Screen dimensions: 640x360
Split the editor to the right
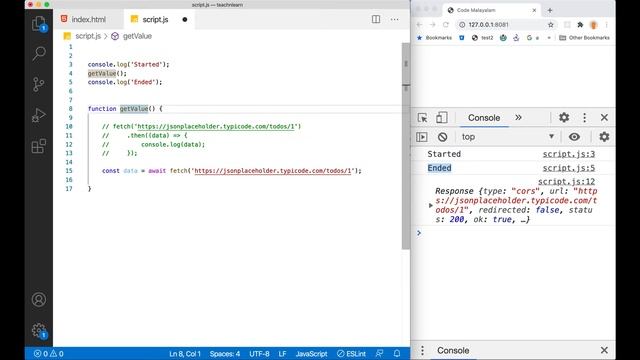click(x=376, y=19)
